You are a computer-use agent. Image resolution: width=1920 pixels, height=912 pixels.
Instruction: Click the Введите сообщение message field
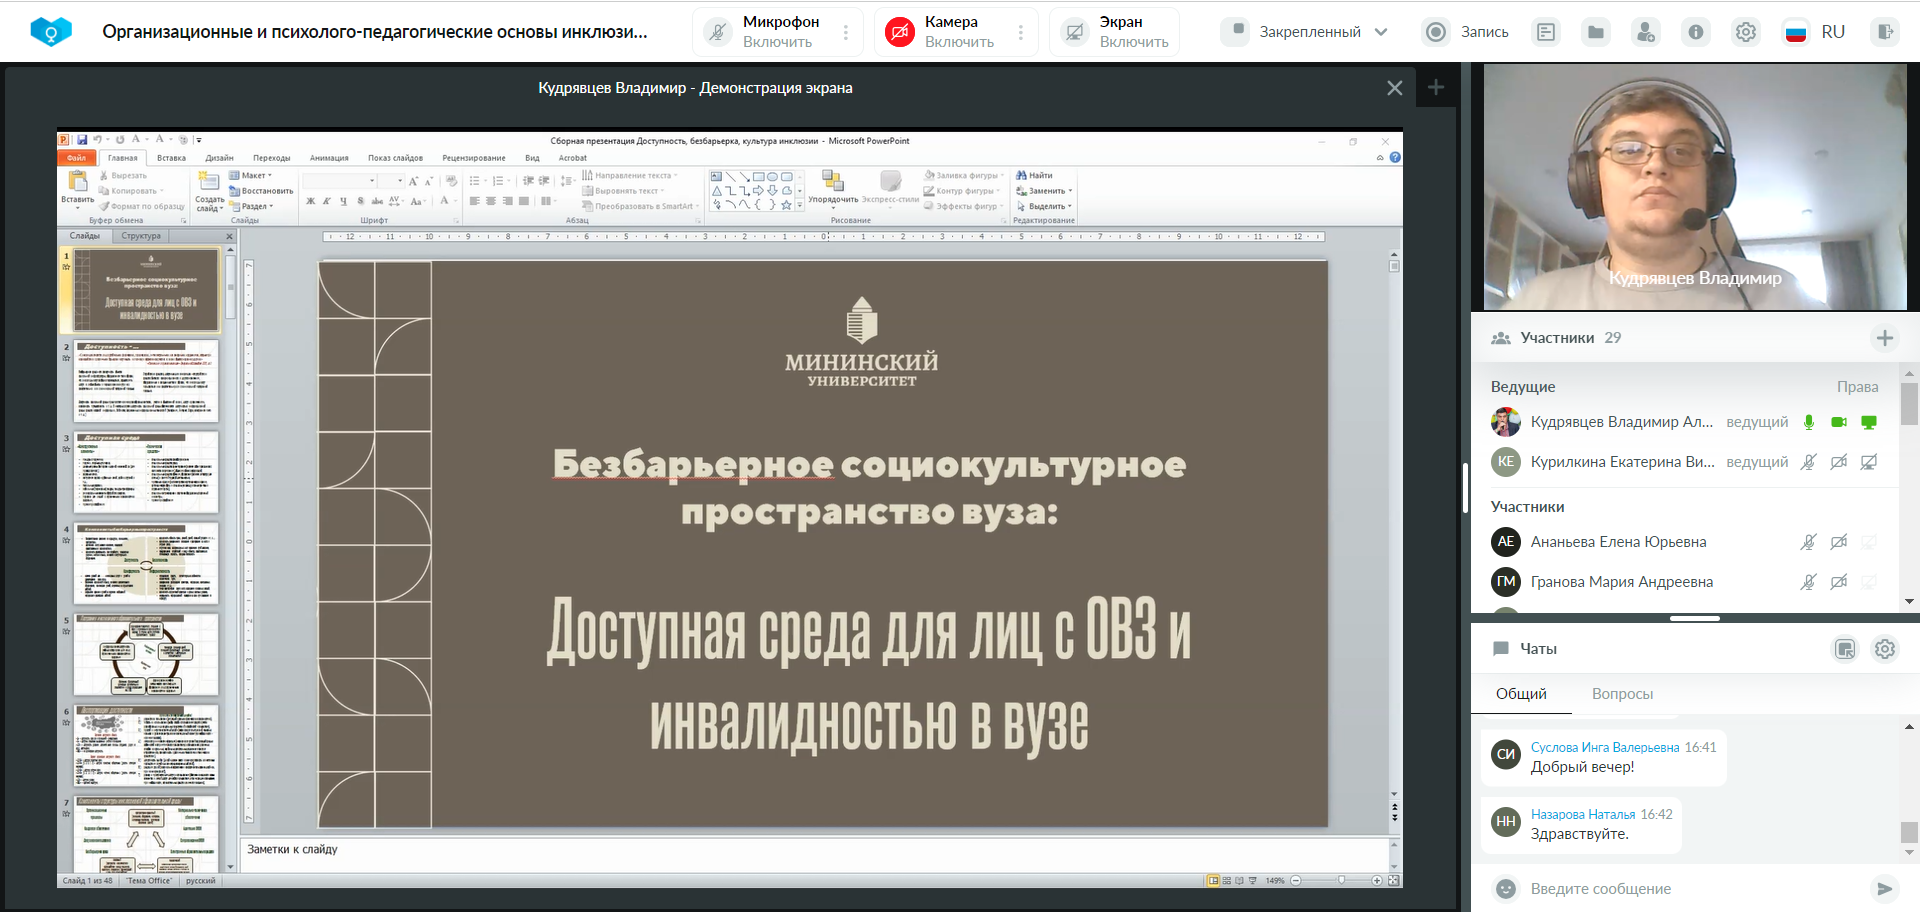(1690, 889)
